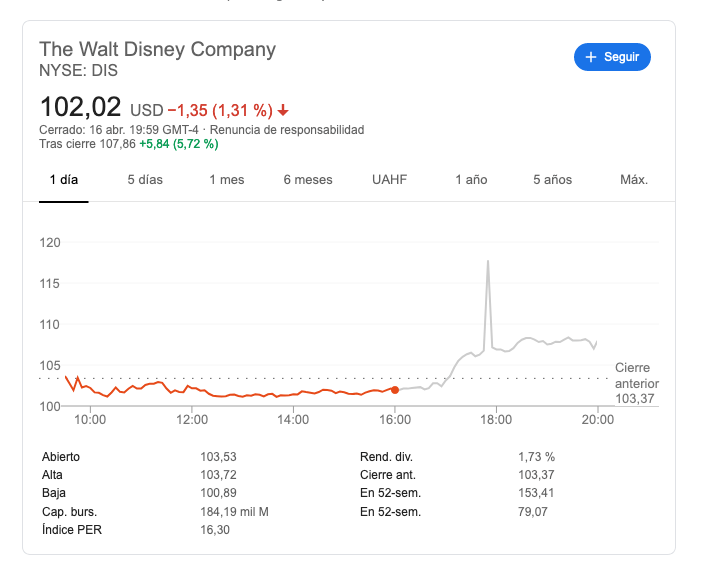Click The Walt Disney Company title
The width and height of the screenshot is (703, 568).
(x=157, y=49)
